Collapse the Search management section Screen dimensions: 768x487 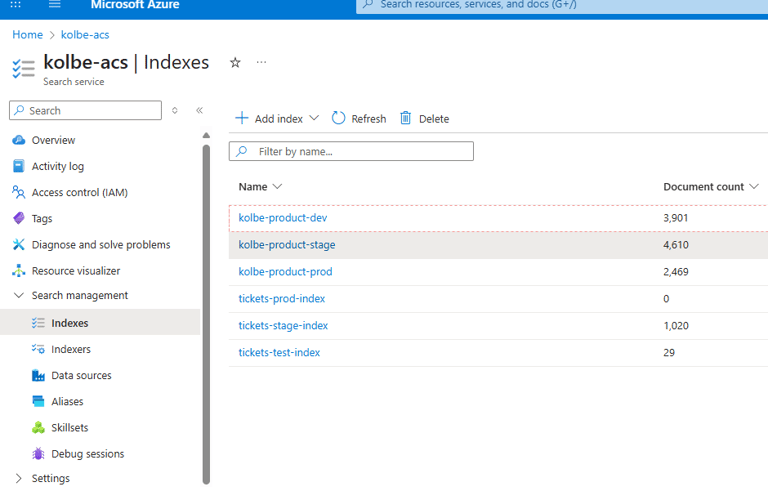(x=19, y=295)
